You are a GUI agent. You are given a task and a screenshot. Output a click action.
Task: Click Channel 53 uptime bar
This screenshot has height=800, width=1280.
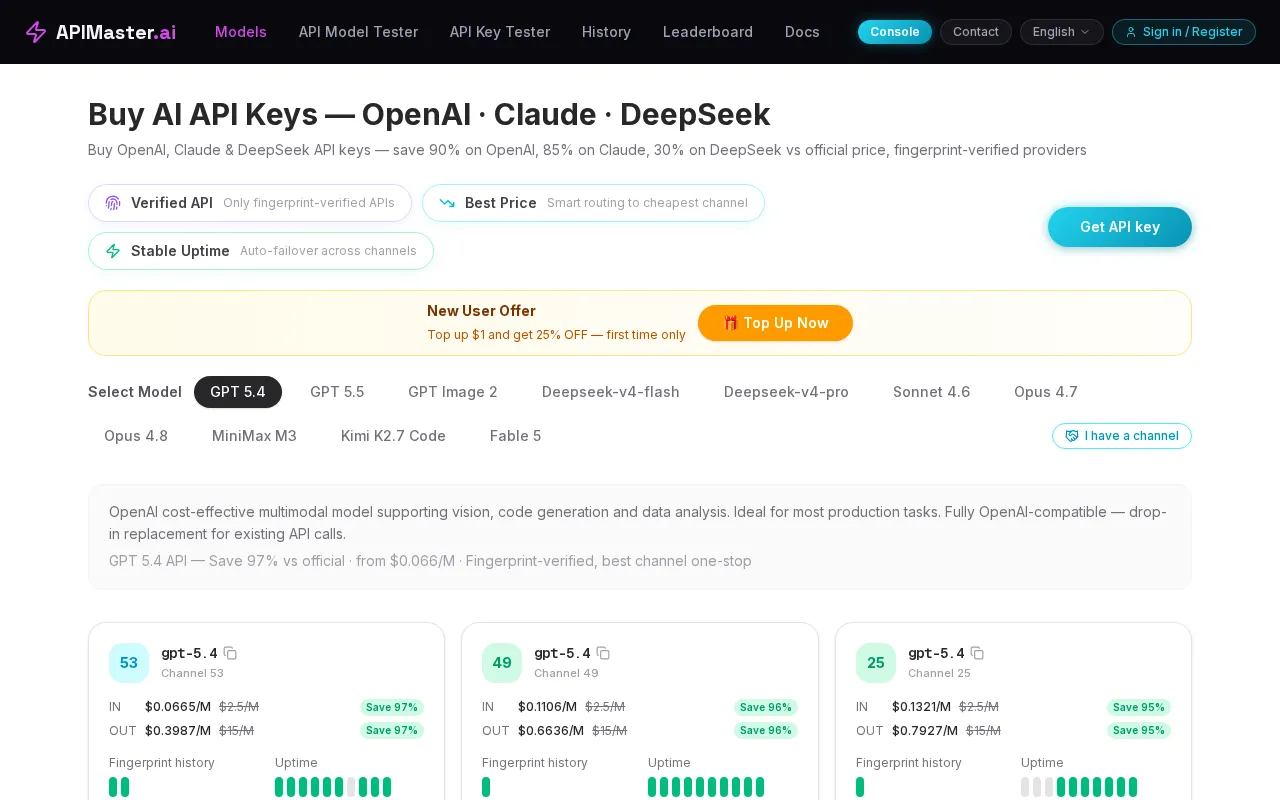(x=333, y=787)
